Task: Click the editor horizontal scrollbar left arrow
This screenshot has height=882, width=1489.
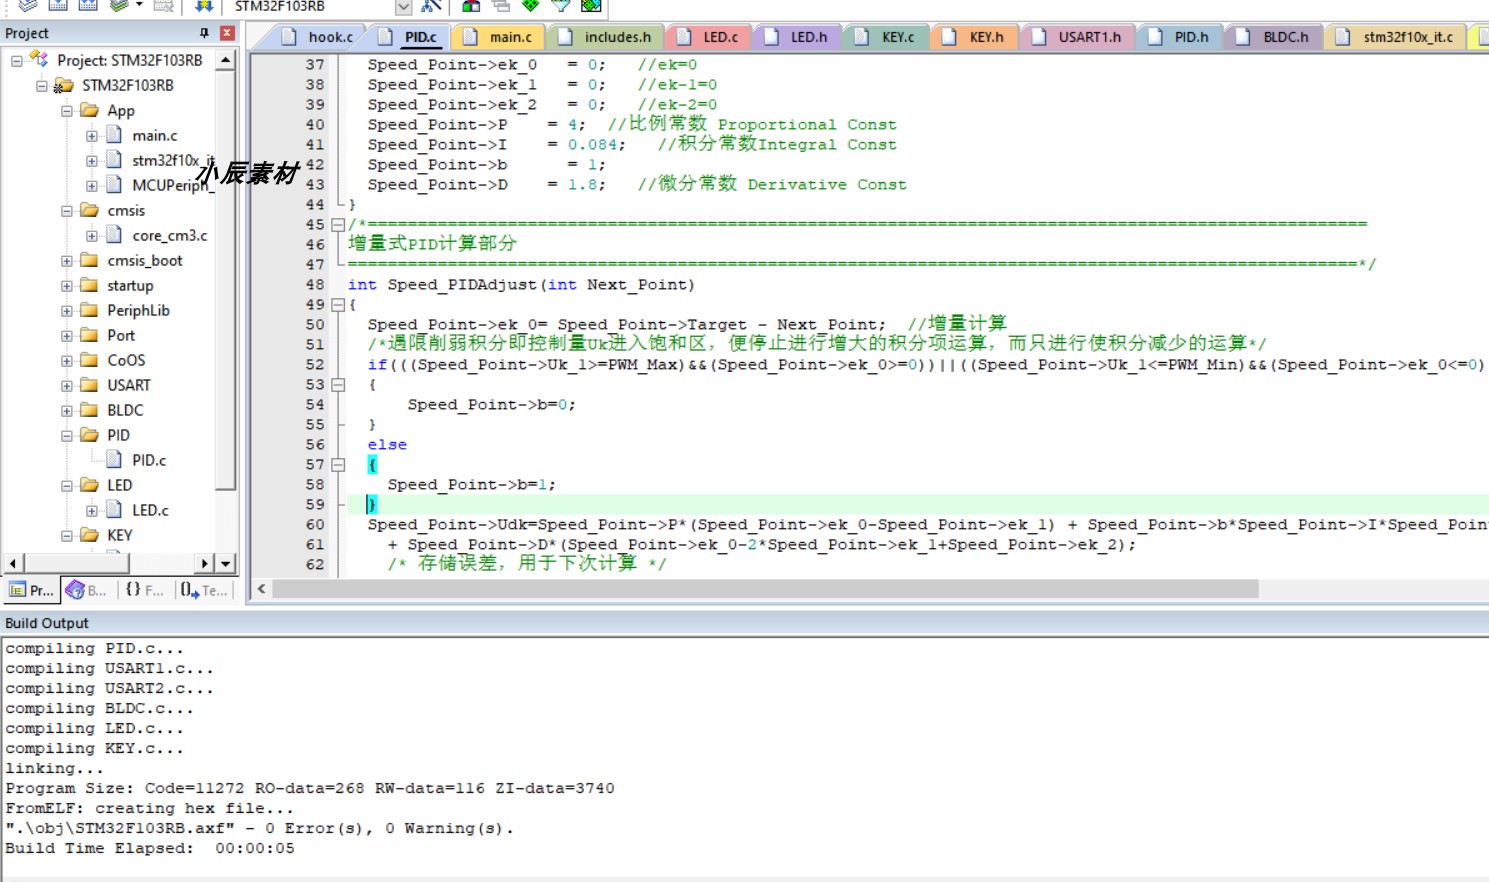Action: tap(262, 589)
